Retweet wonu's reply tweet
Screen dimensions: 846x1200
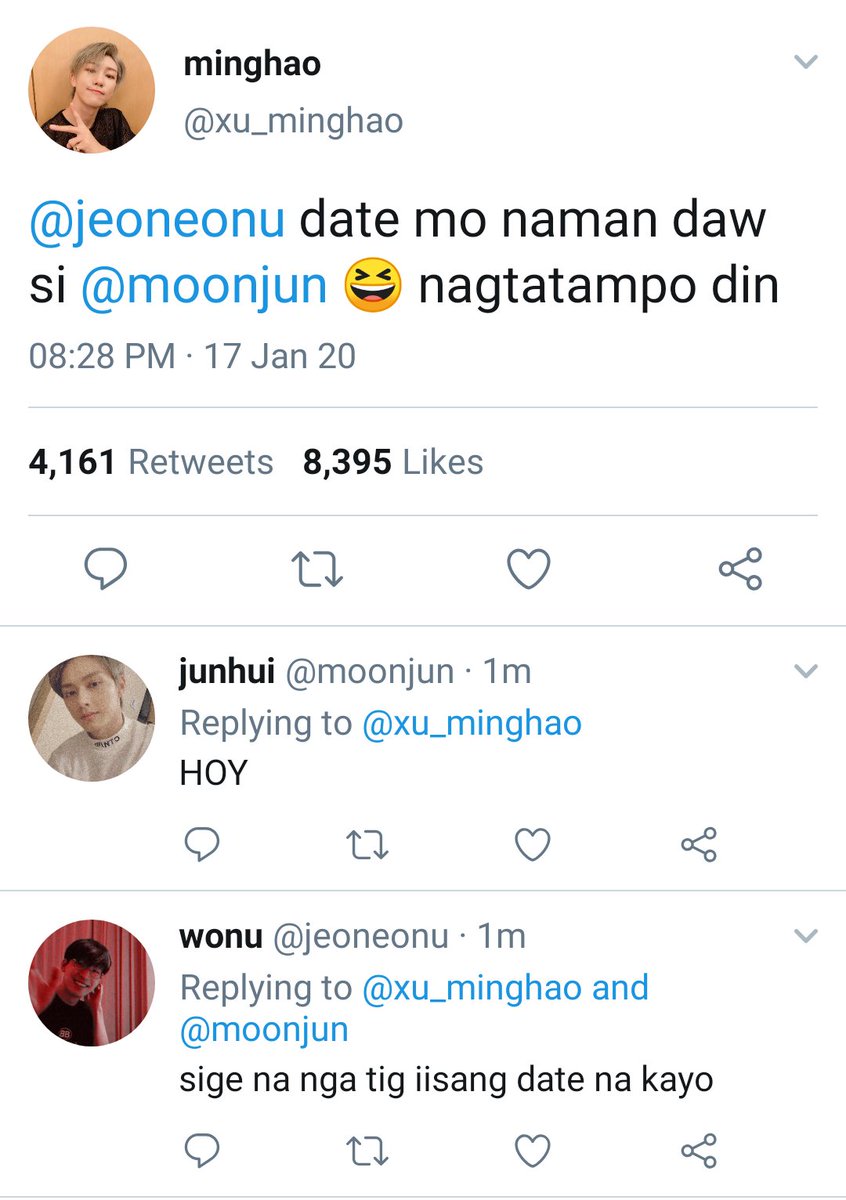tap(368, 1150)
